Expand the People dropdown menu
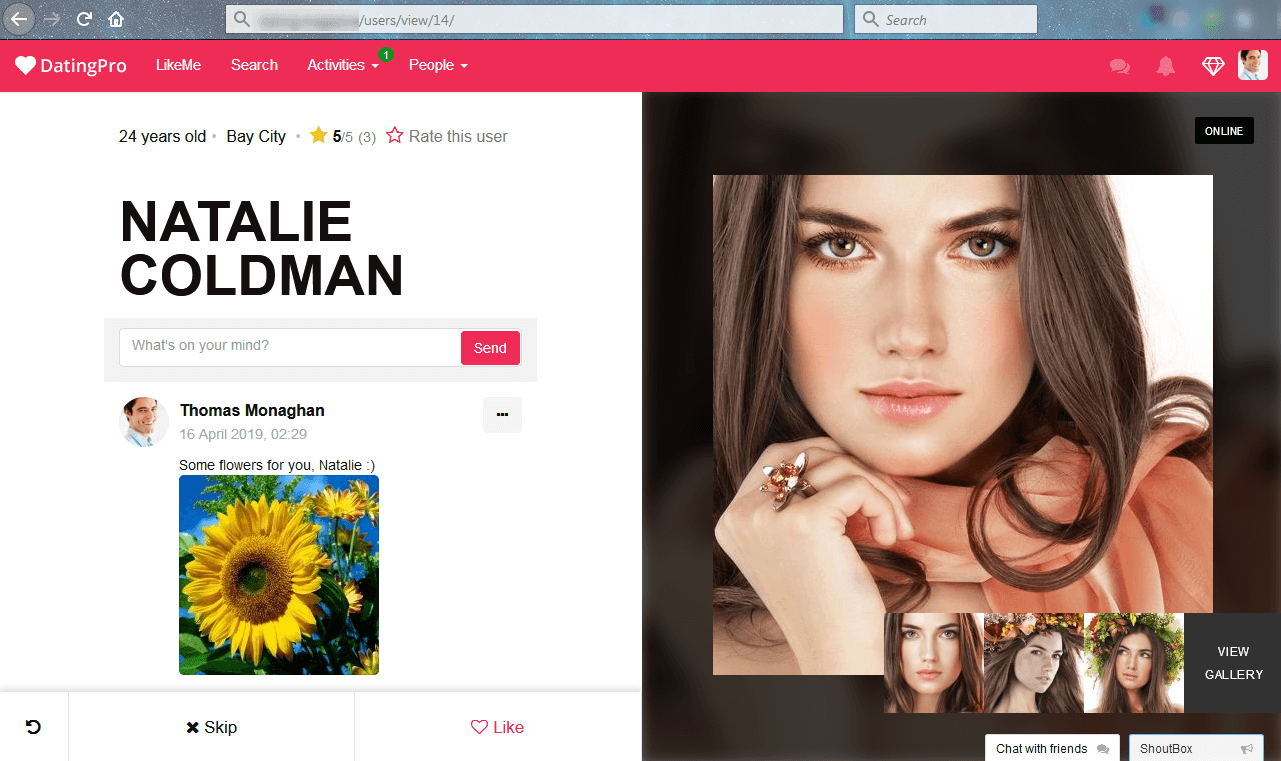Viewport: 1281px width, 761px height. pyautogui.click(x=438, y=65)
